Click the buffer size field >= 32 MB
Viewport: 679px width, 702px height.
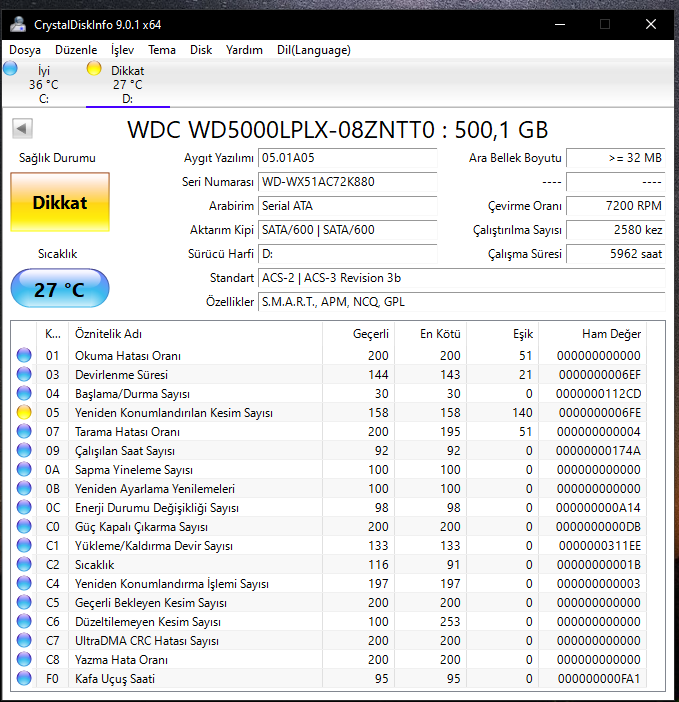pos(616,158)
